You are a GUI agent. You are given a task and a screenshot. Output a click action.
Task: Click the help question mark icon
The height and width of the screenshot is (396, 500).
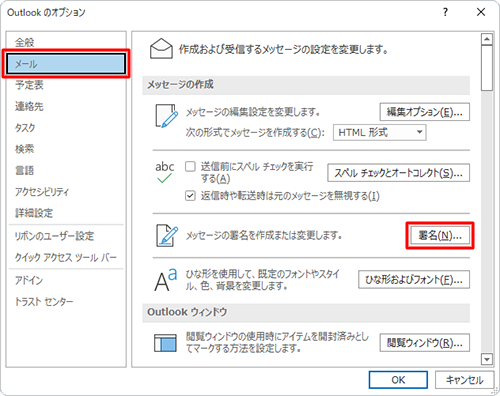[x=445, y=12]
